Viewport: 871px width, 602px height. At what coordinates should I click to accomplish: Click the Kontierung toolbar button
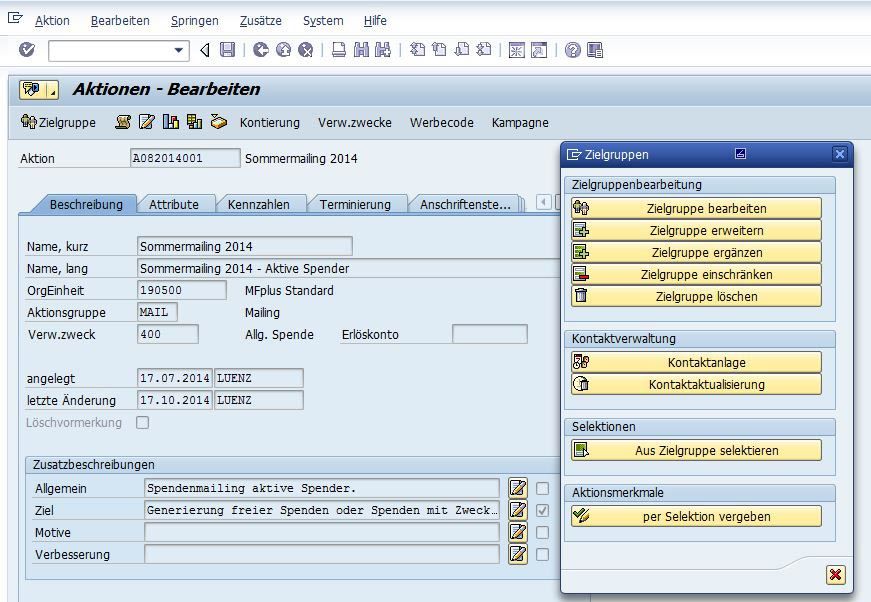tap(269, 123)
